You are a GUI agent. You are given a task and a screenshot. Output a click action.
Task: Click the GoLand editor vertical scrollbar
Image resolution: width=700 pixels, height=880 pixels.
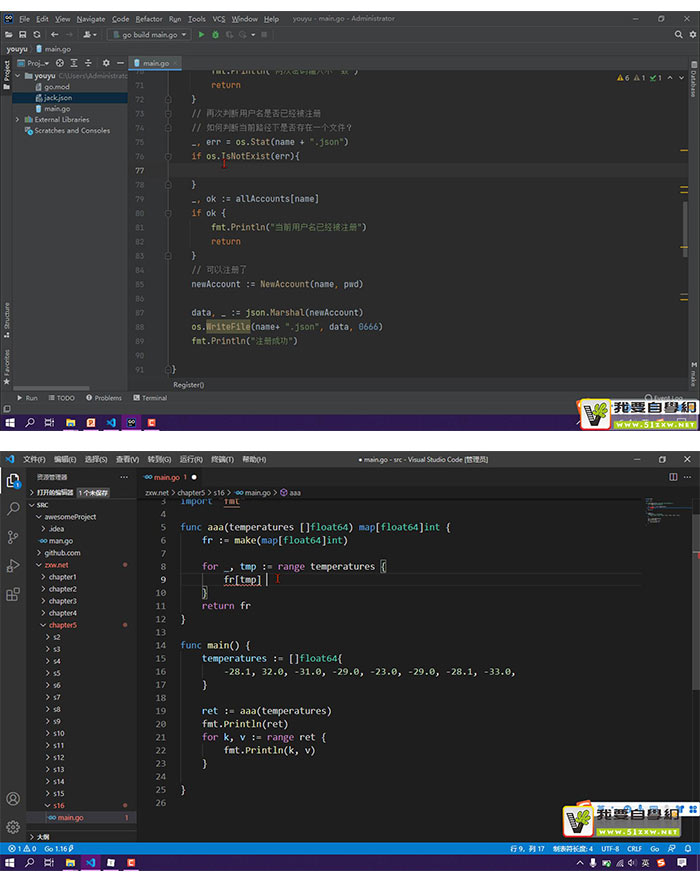coord(685,229)
